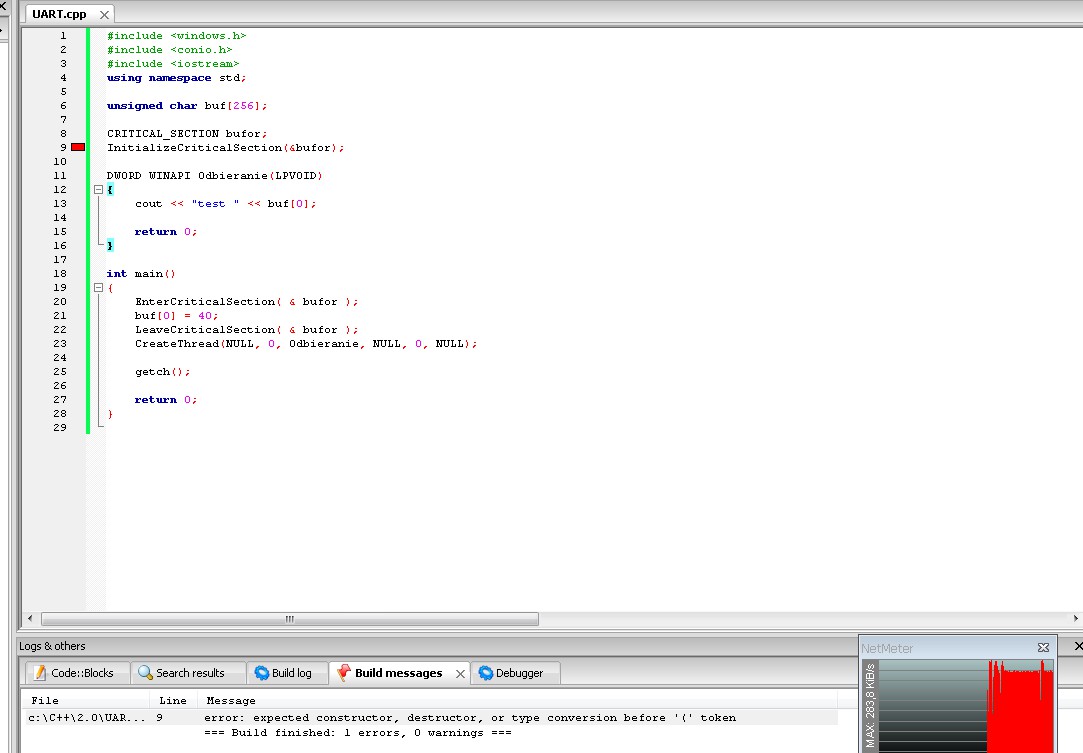1083x753 pixels.
Task: Open the Debugger tab
Action: (515, 673)
